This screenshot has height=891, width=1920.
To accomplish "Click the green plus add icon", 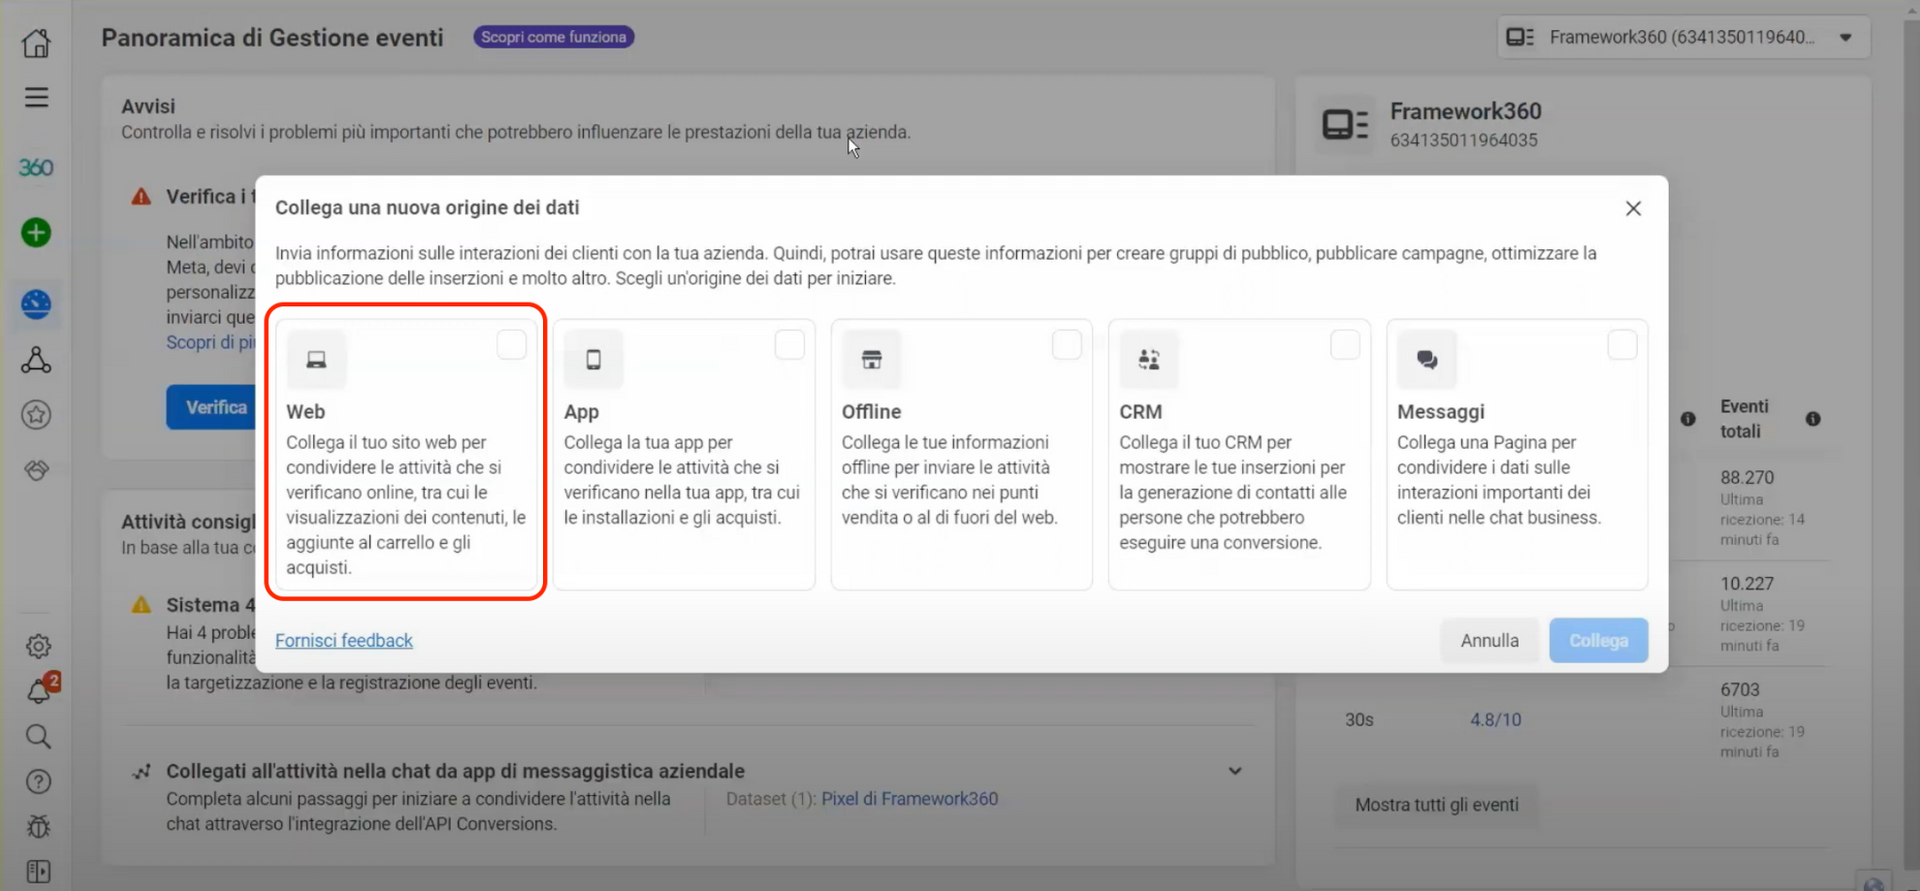I will (36, 233).
